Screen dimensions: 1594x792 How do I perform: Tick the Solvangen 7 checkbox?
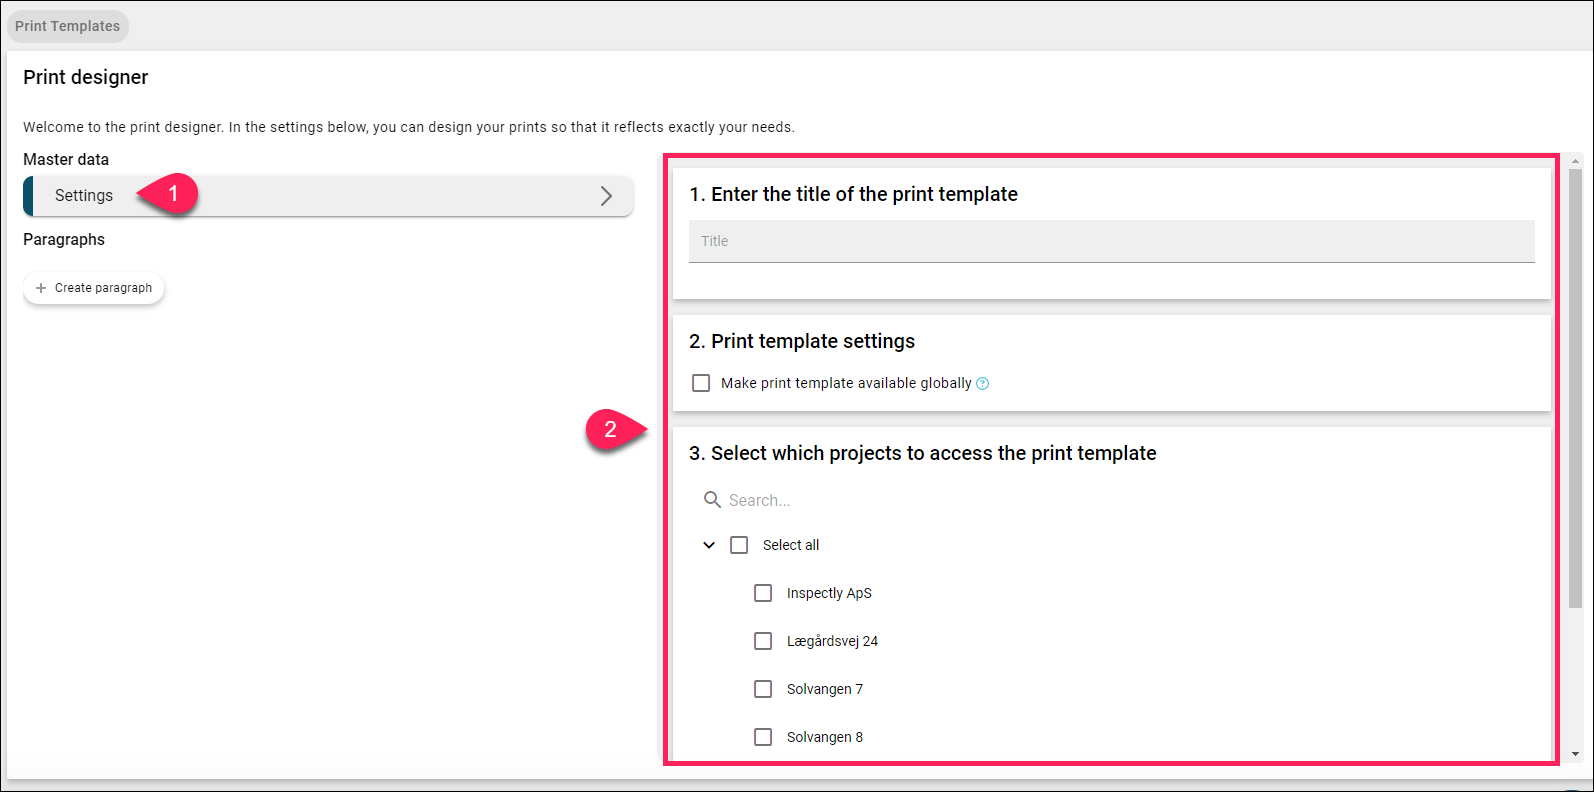763,689
